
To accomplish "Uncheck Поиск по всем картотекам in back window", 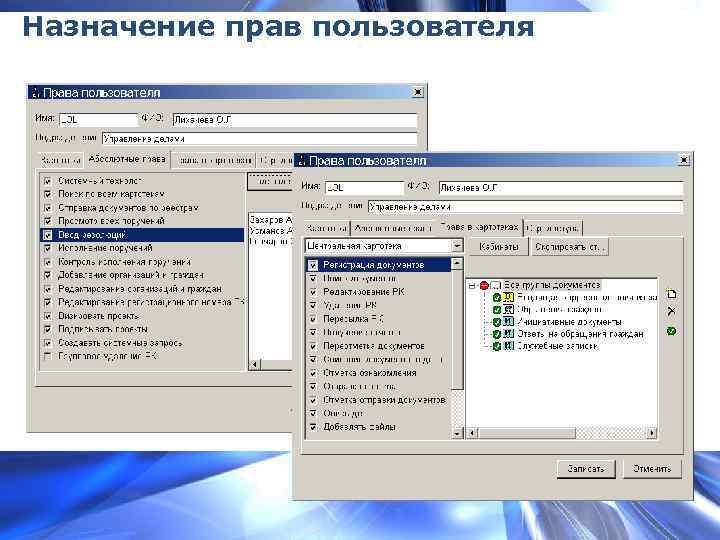I will (x=48, y=194).
